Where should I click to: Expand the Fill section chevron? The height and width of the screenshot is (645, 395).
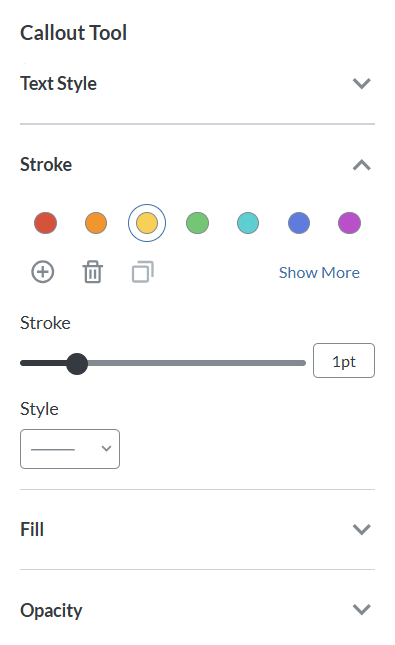pos(362,529)
